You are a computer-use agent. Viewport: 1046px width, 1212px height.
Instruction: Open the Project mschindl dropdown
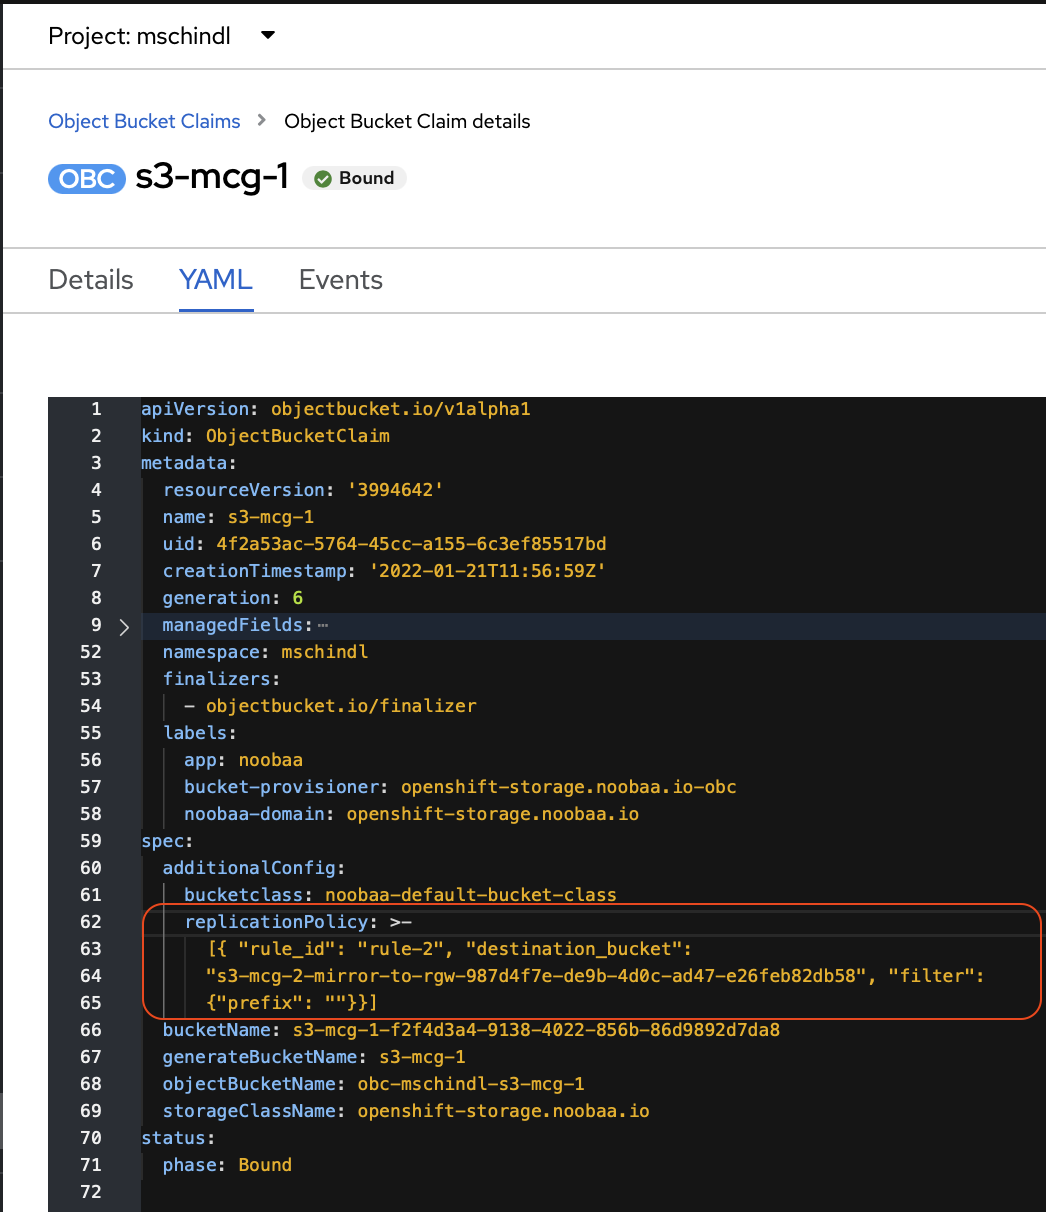pos(162,36)
